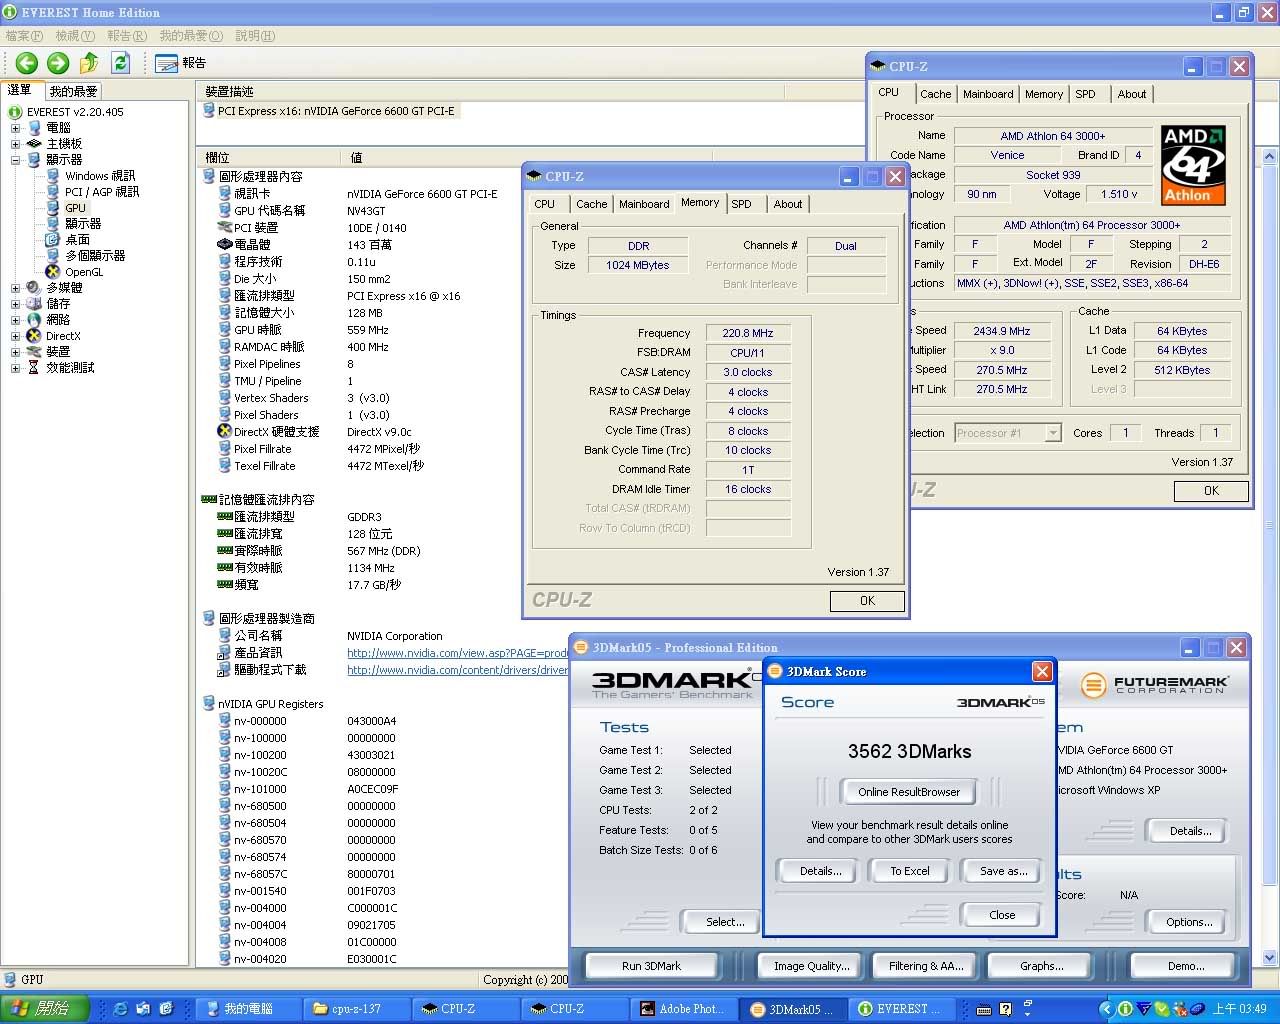Click the vertical scrollbar down arrow
This screenshot has width=1280, height=1024.
(x=1269, y=957)
